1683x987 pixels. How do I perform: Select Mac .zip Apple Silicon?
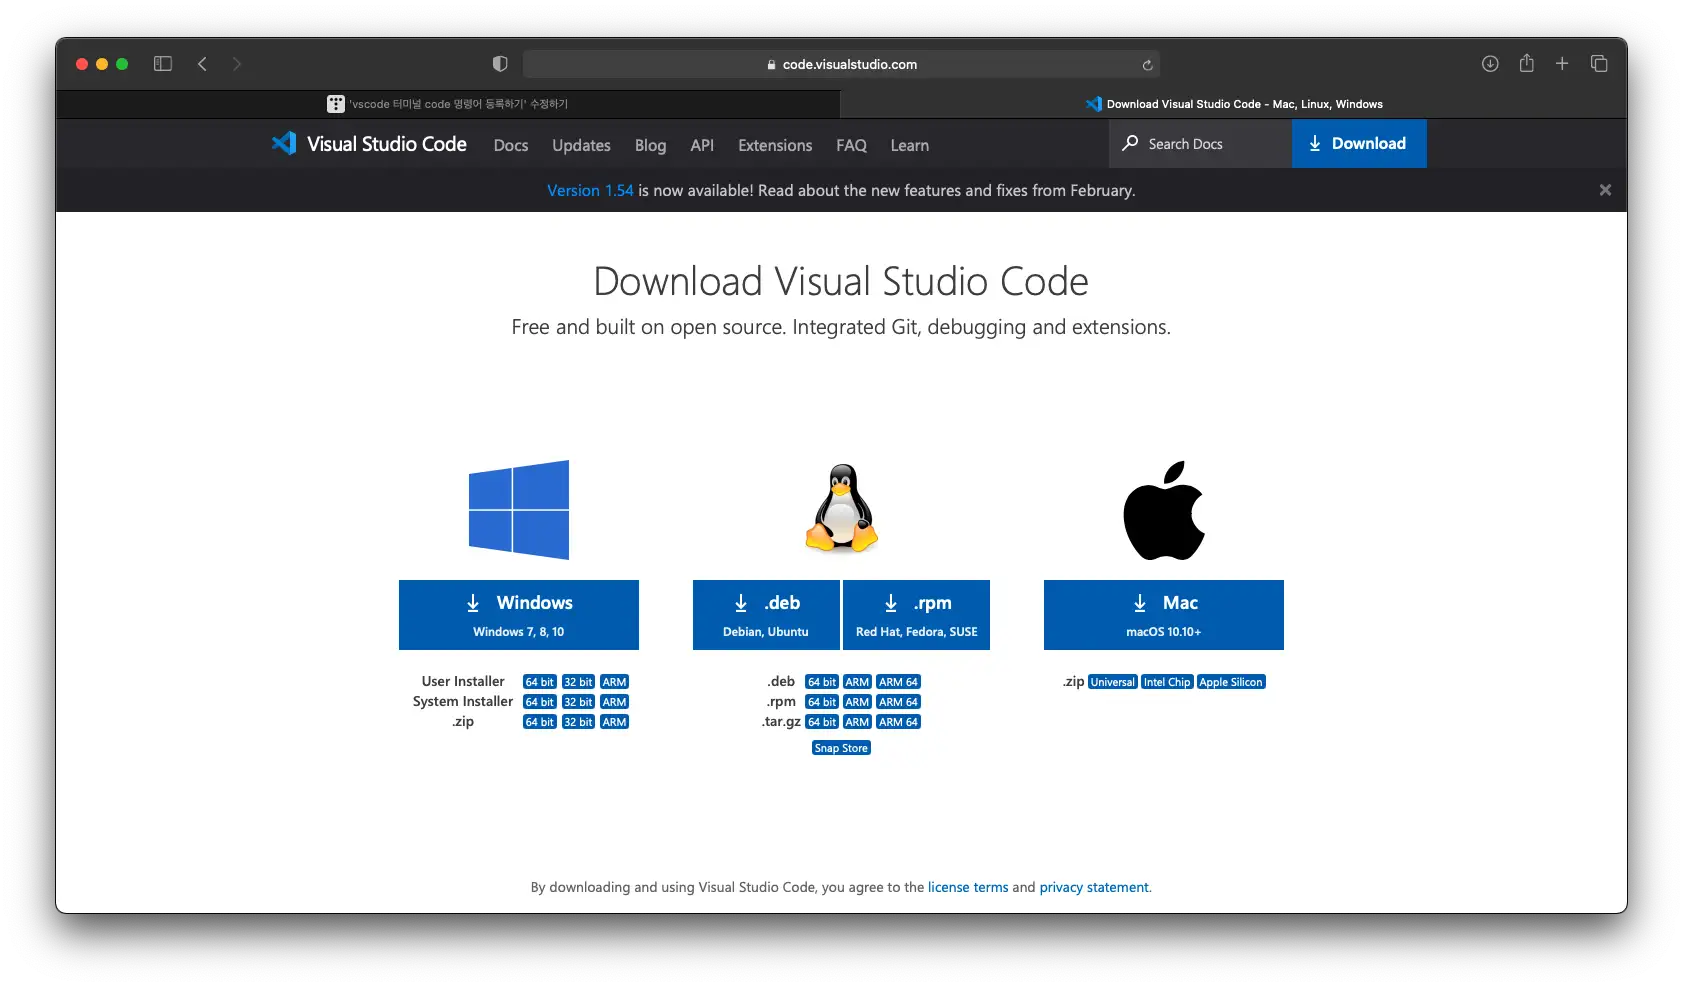1231,682
